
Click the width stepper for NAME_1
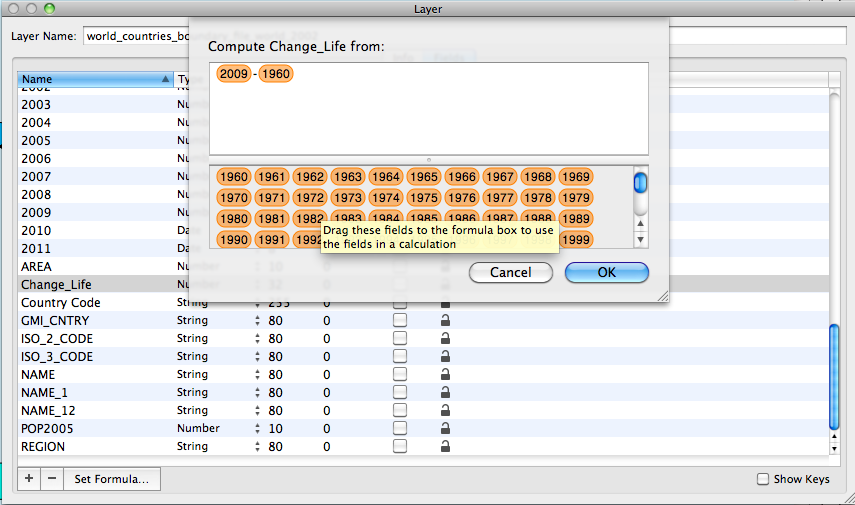tap(258, 393)
